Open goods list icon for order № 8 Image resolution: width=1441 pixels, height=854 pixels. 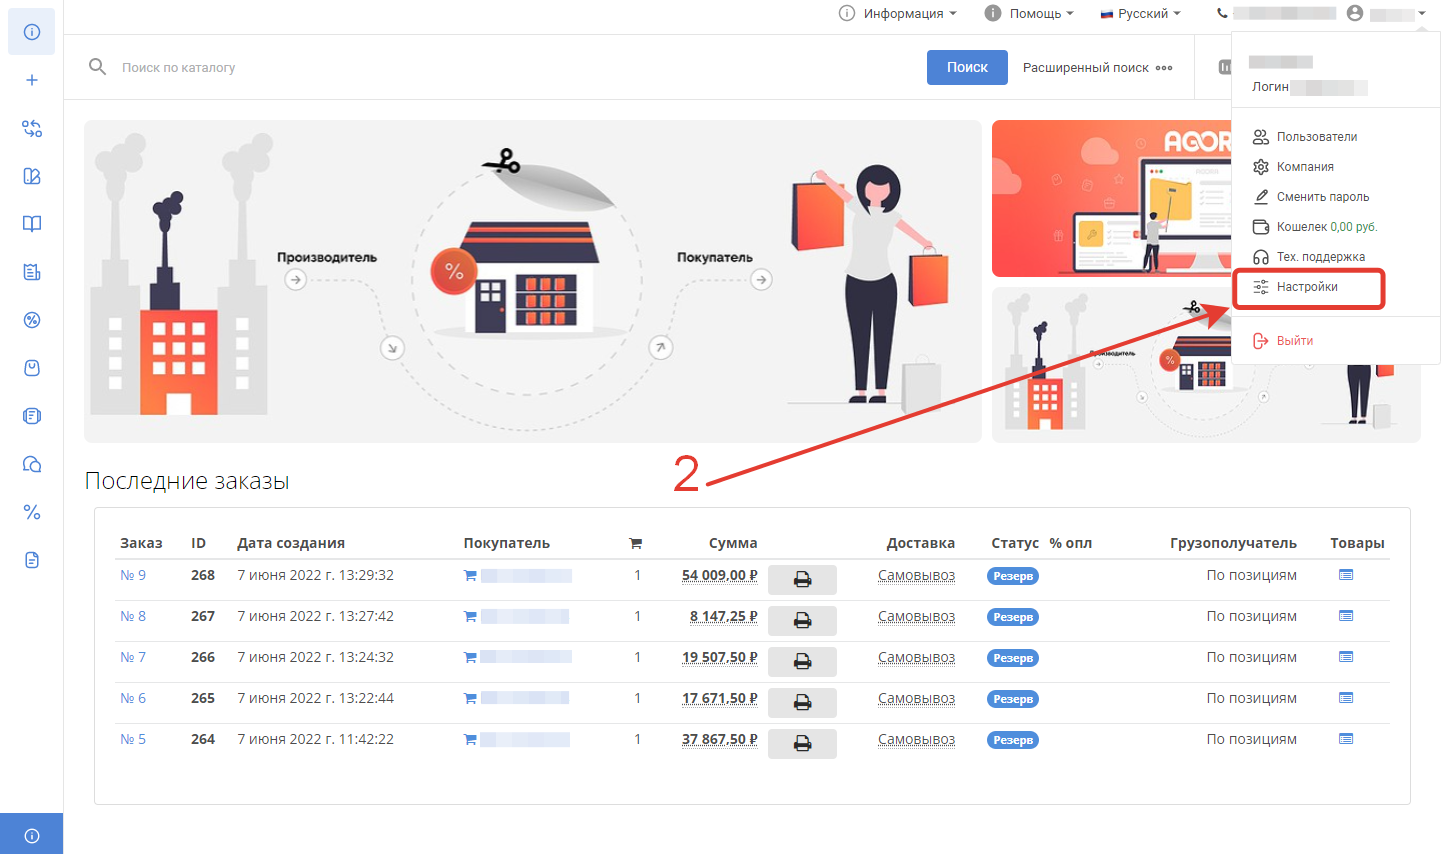pyautogui.click(x=1346, y=616)
